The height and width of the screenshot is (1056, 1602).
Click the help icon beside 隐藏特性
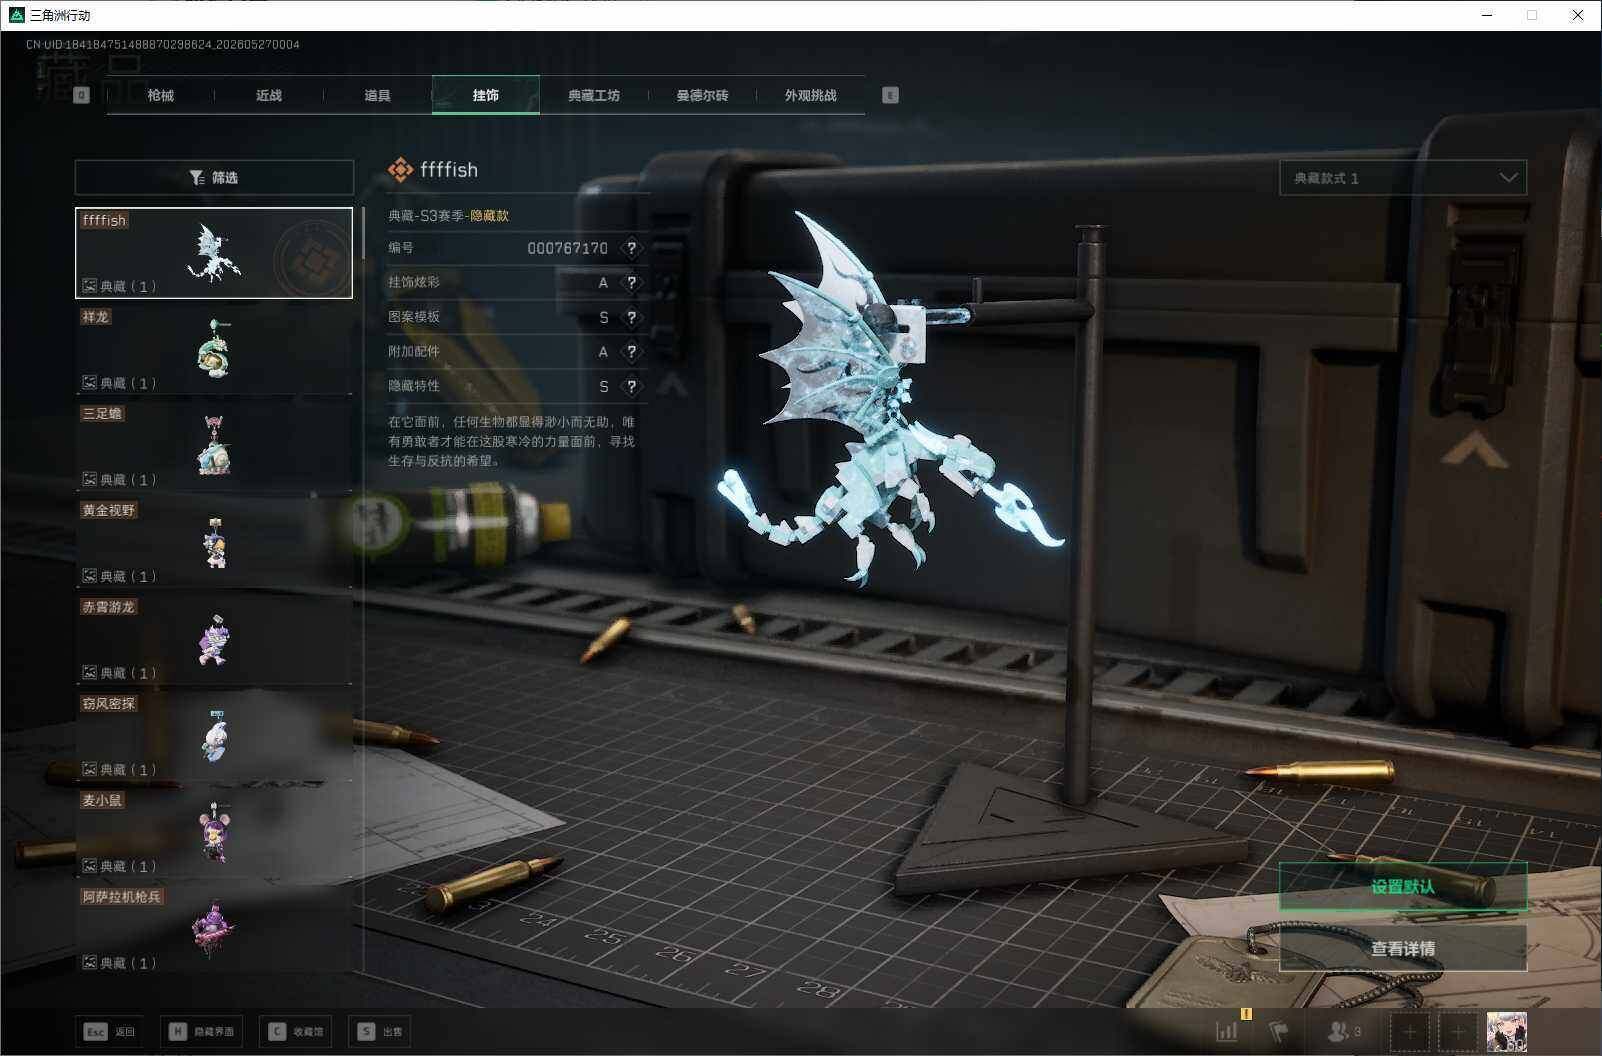(x=631, y=387)
